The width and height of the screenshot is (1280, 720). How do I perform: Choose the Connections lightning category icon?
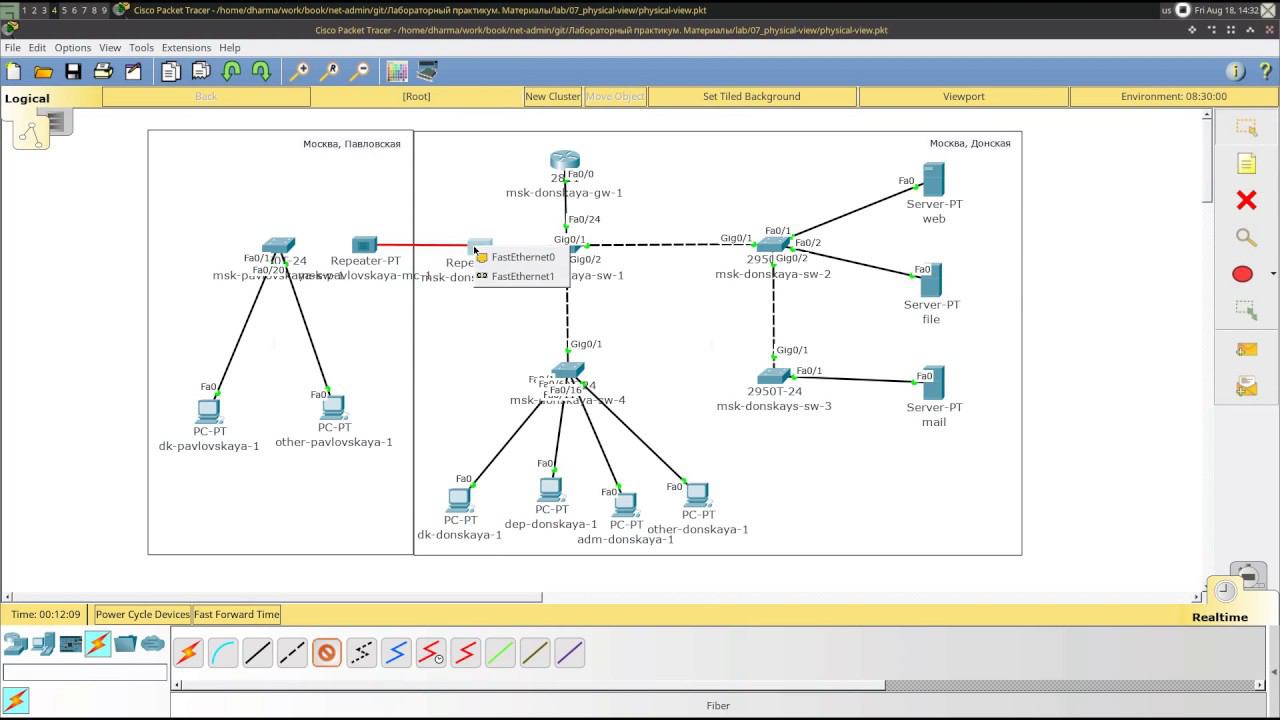pyautogui.click(x=97, y=644)
